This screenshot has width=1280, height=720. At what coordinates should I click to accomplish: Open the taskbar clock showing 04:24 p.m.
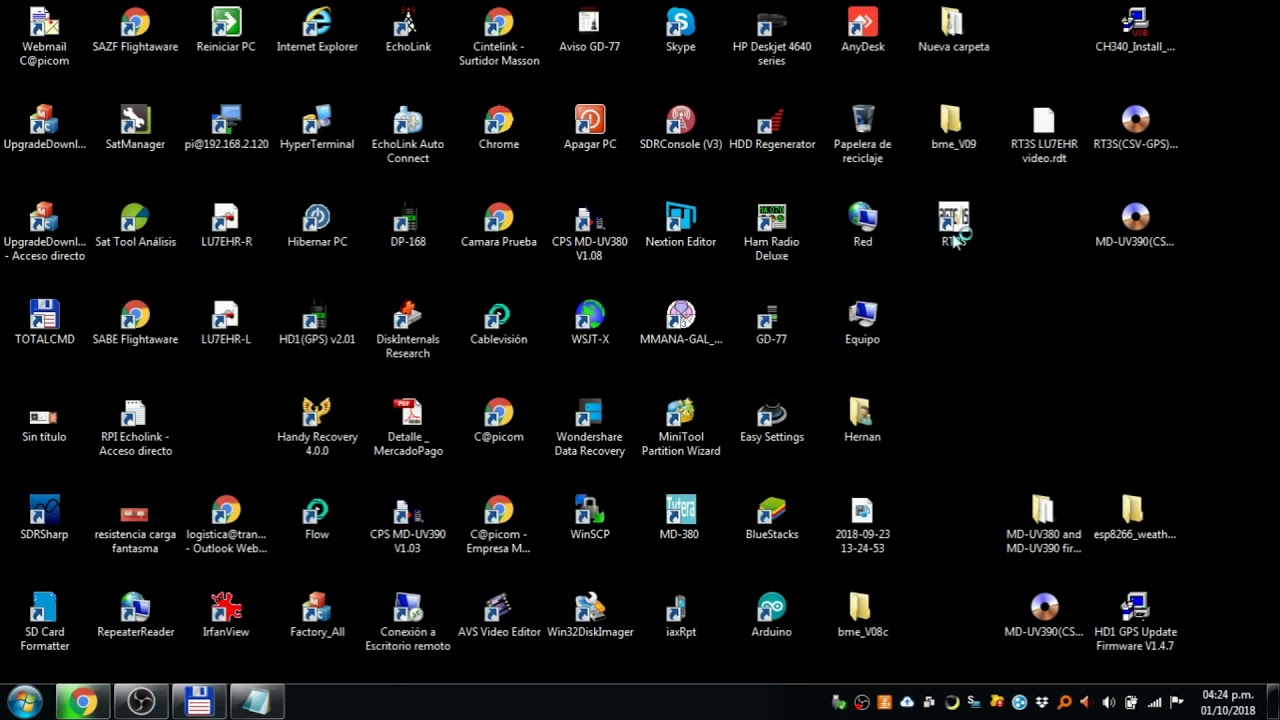(x=1228, y=702)
